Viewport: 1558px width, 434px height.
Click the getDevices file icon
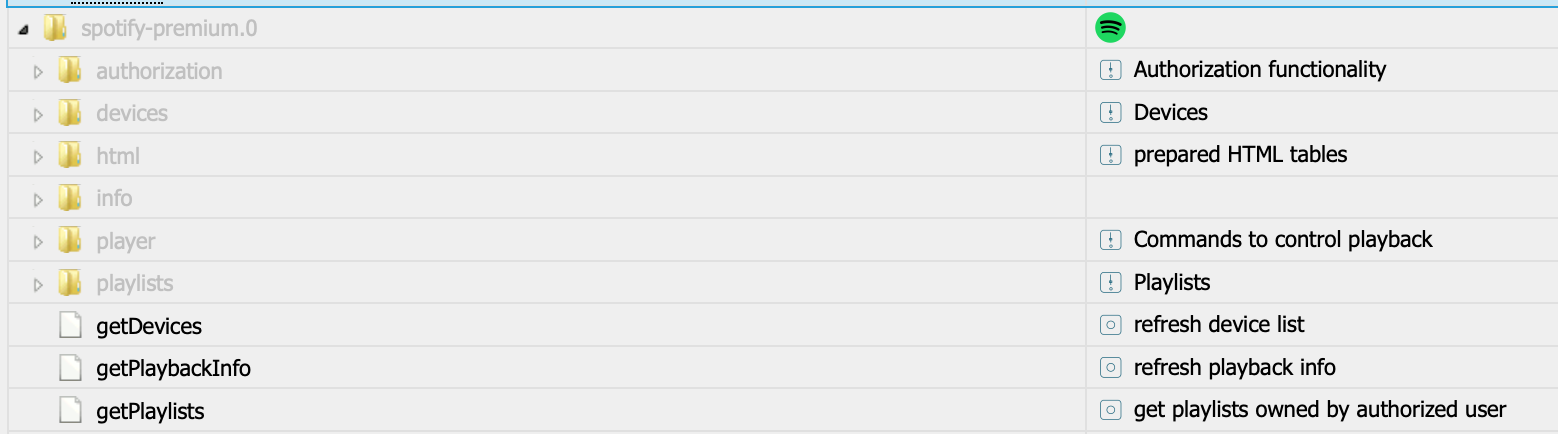coord(69,326)
